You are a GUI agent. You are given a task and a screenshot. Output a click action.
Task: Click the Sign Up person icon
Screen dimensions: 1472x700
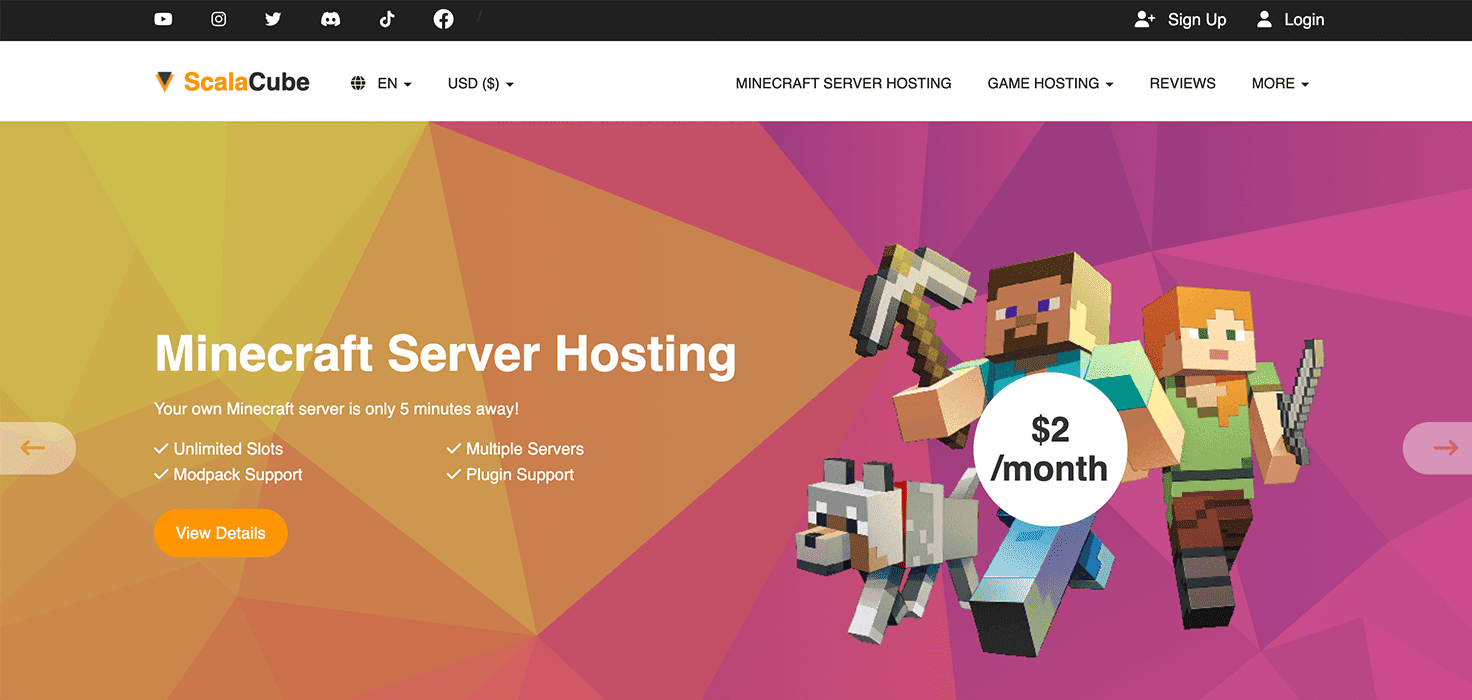(1144, 18)
